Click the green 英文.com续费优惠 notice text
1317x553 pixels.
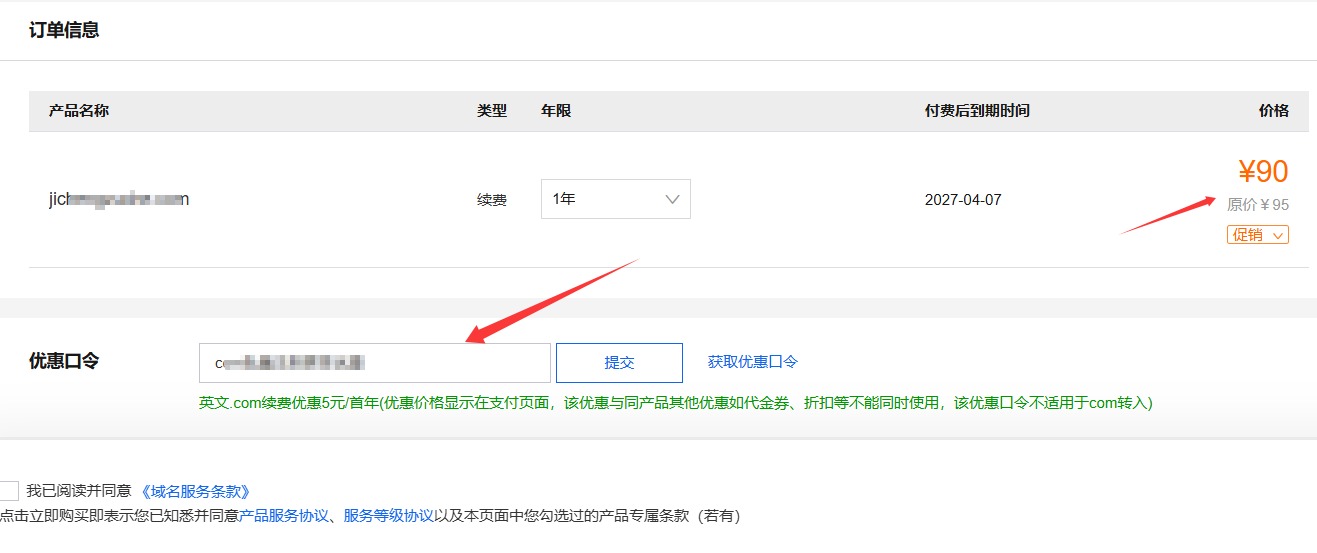coord(675,403)
